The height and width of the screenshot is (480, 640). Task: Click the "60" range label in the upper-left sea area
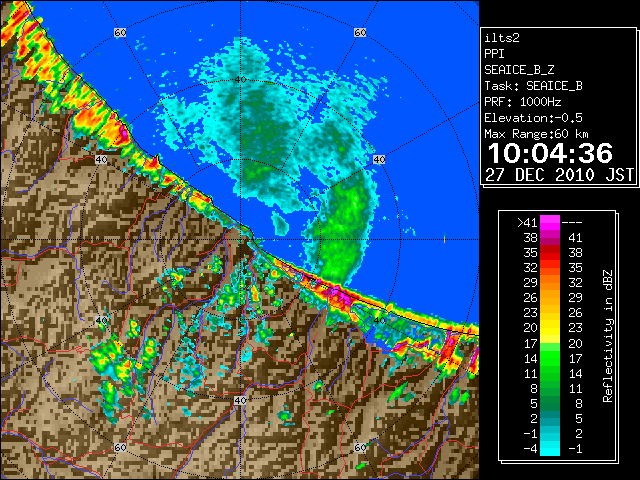pos(120,33)
